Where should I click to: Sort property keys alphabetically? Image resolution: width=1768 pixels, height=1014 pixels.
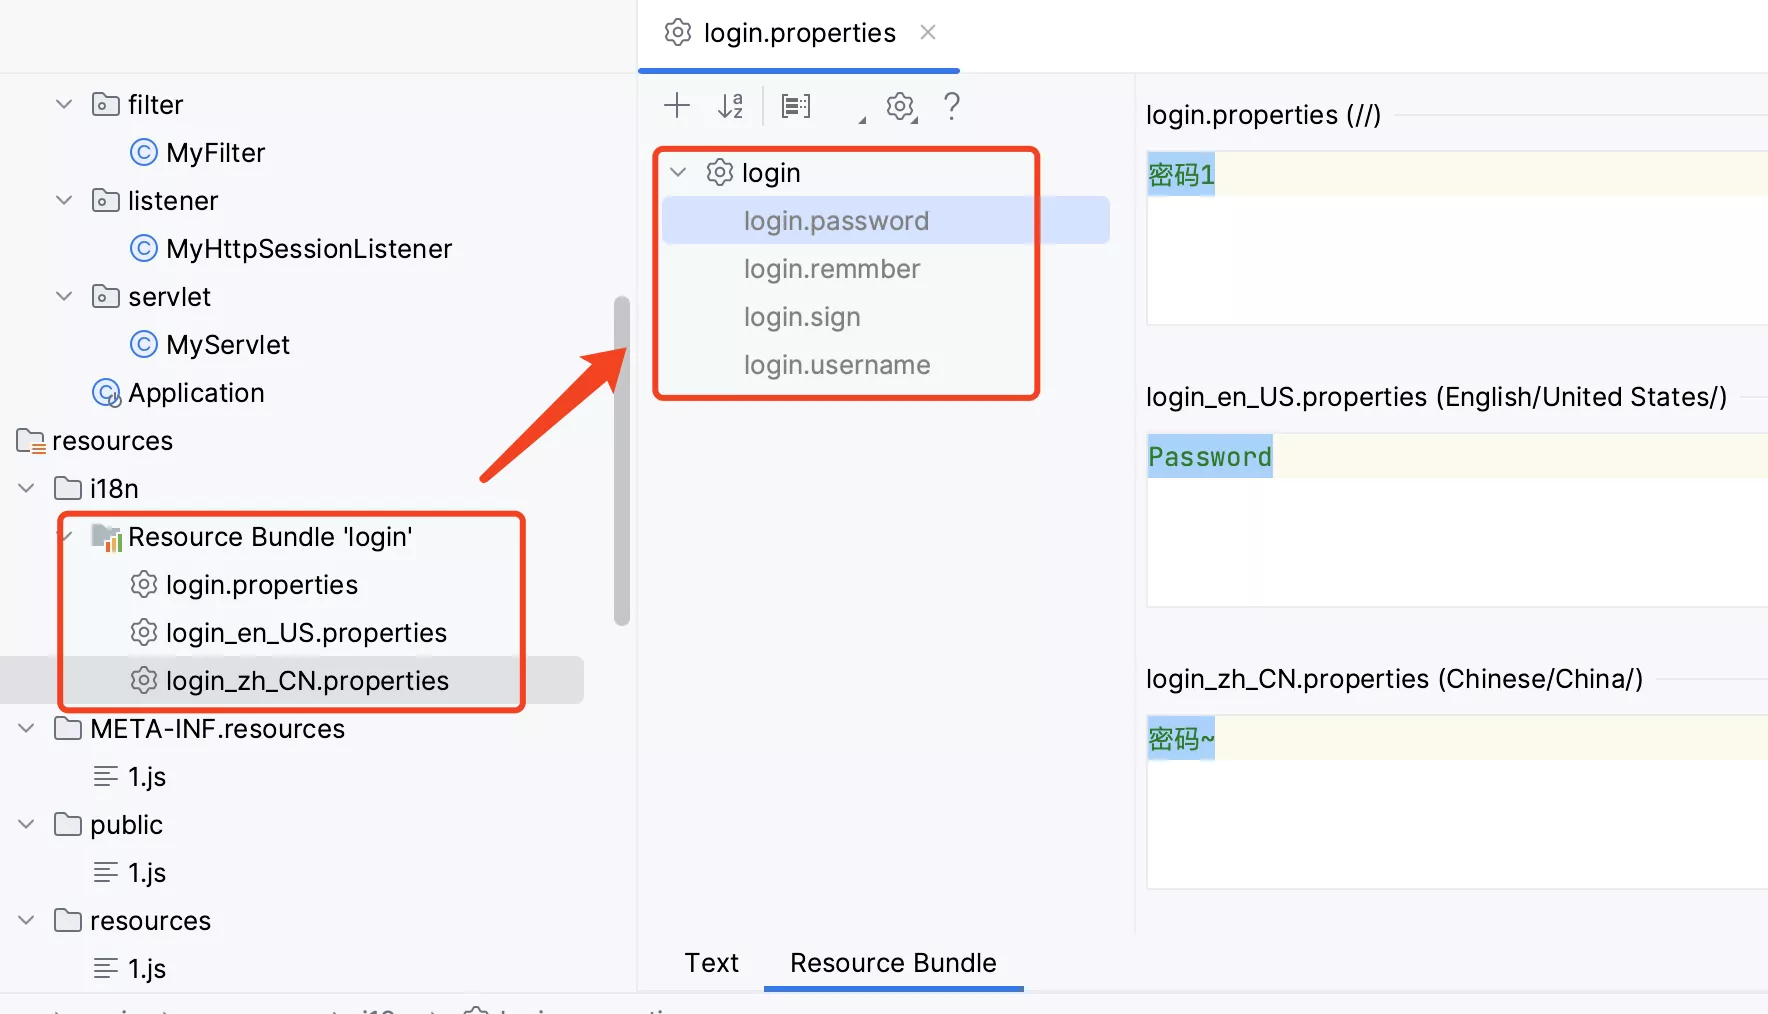[x=731, y=105]
